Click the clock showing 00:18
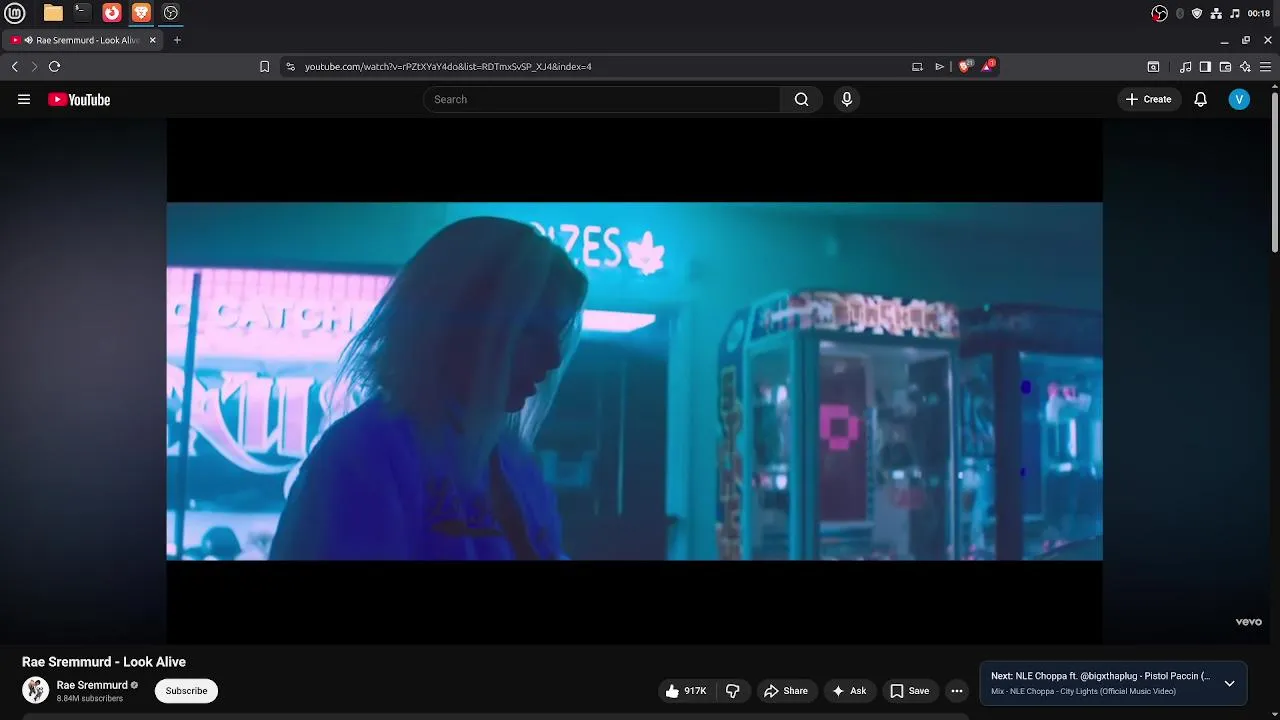The height and width of the screenshot is (720, 1280). tap(1259, 13)
